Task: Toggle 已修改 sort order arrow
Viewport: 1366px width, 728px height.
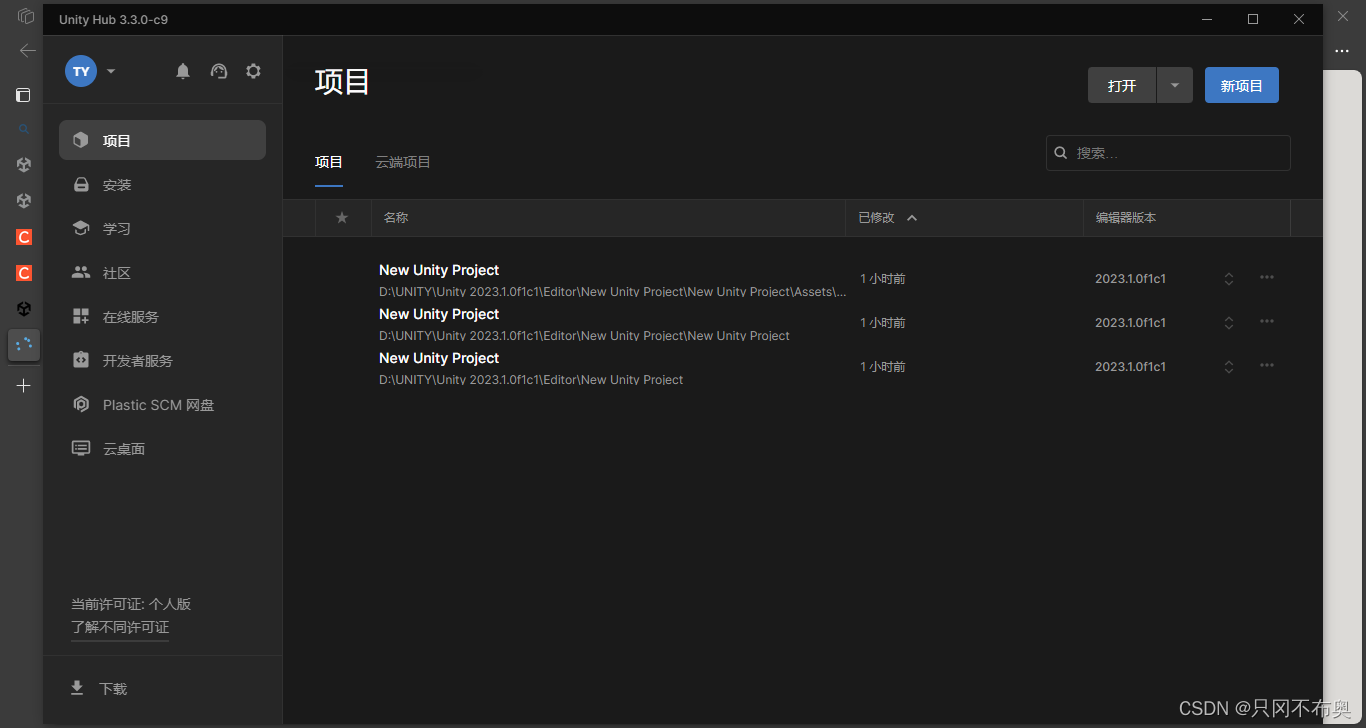Action: tap(912, 217)
